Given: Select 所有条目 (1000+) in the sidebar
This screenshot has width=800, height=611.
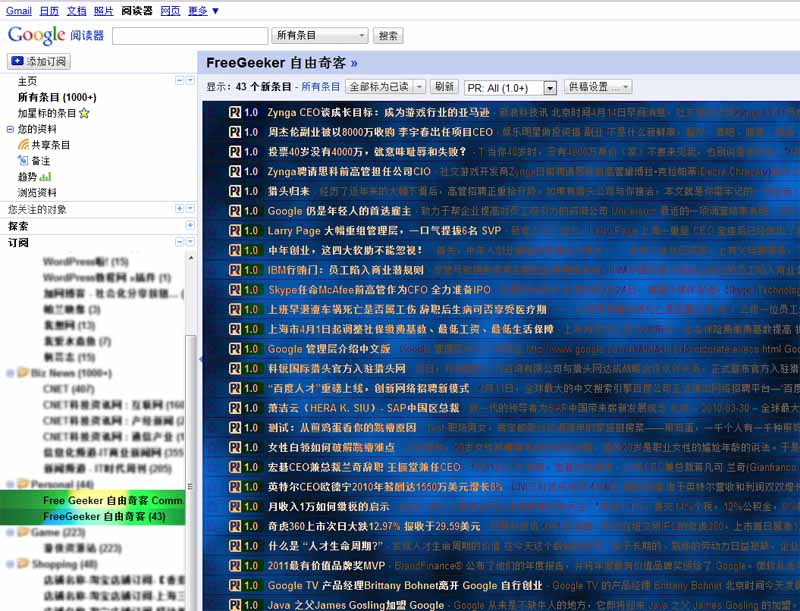Looking at the screenshot, I should pyautogui.click(x=57, y=97).
